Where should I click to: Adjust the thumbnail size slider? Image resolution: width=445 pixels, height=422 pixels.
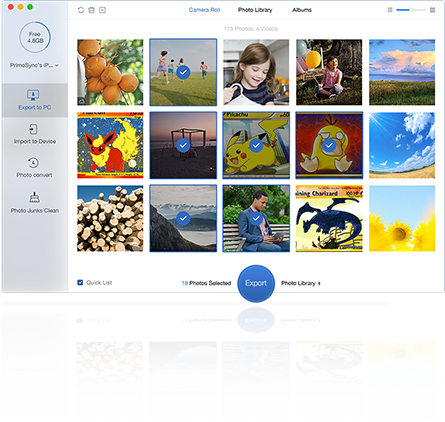[411, 10]
